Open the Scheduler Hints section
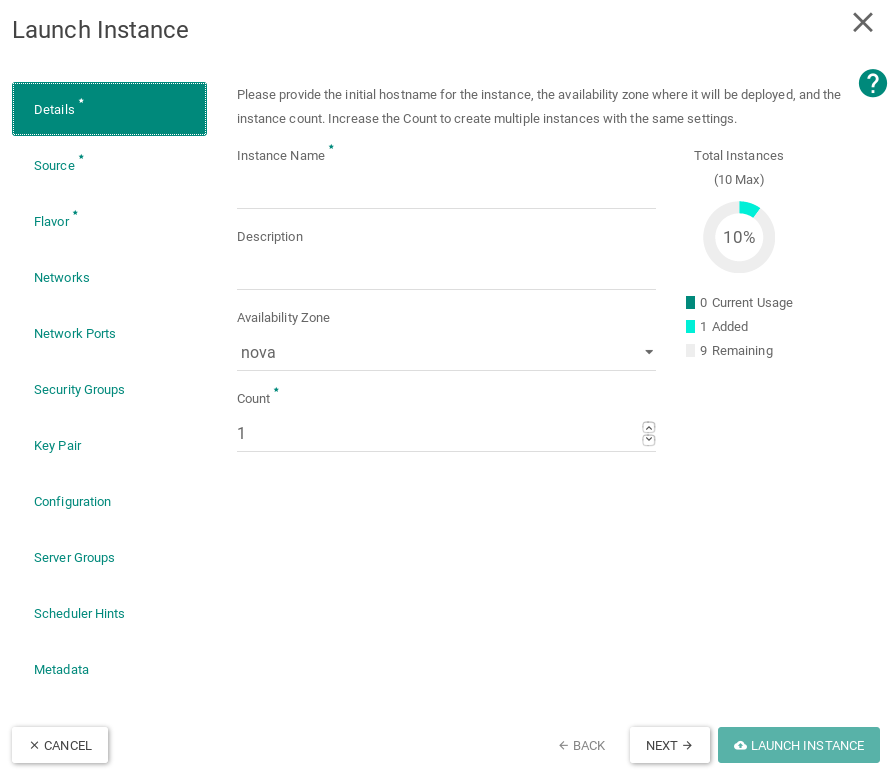The height and width of the screenshot is (777, 891). pyautogui.click(x=79, y=613)
